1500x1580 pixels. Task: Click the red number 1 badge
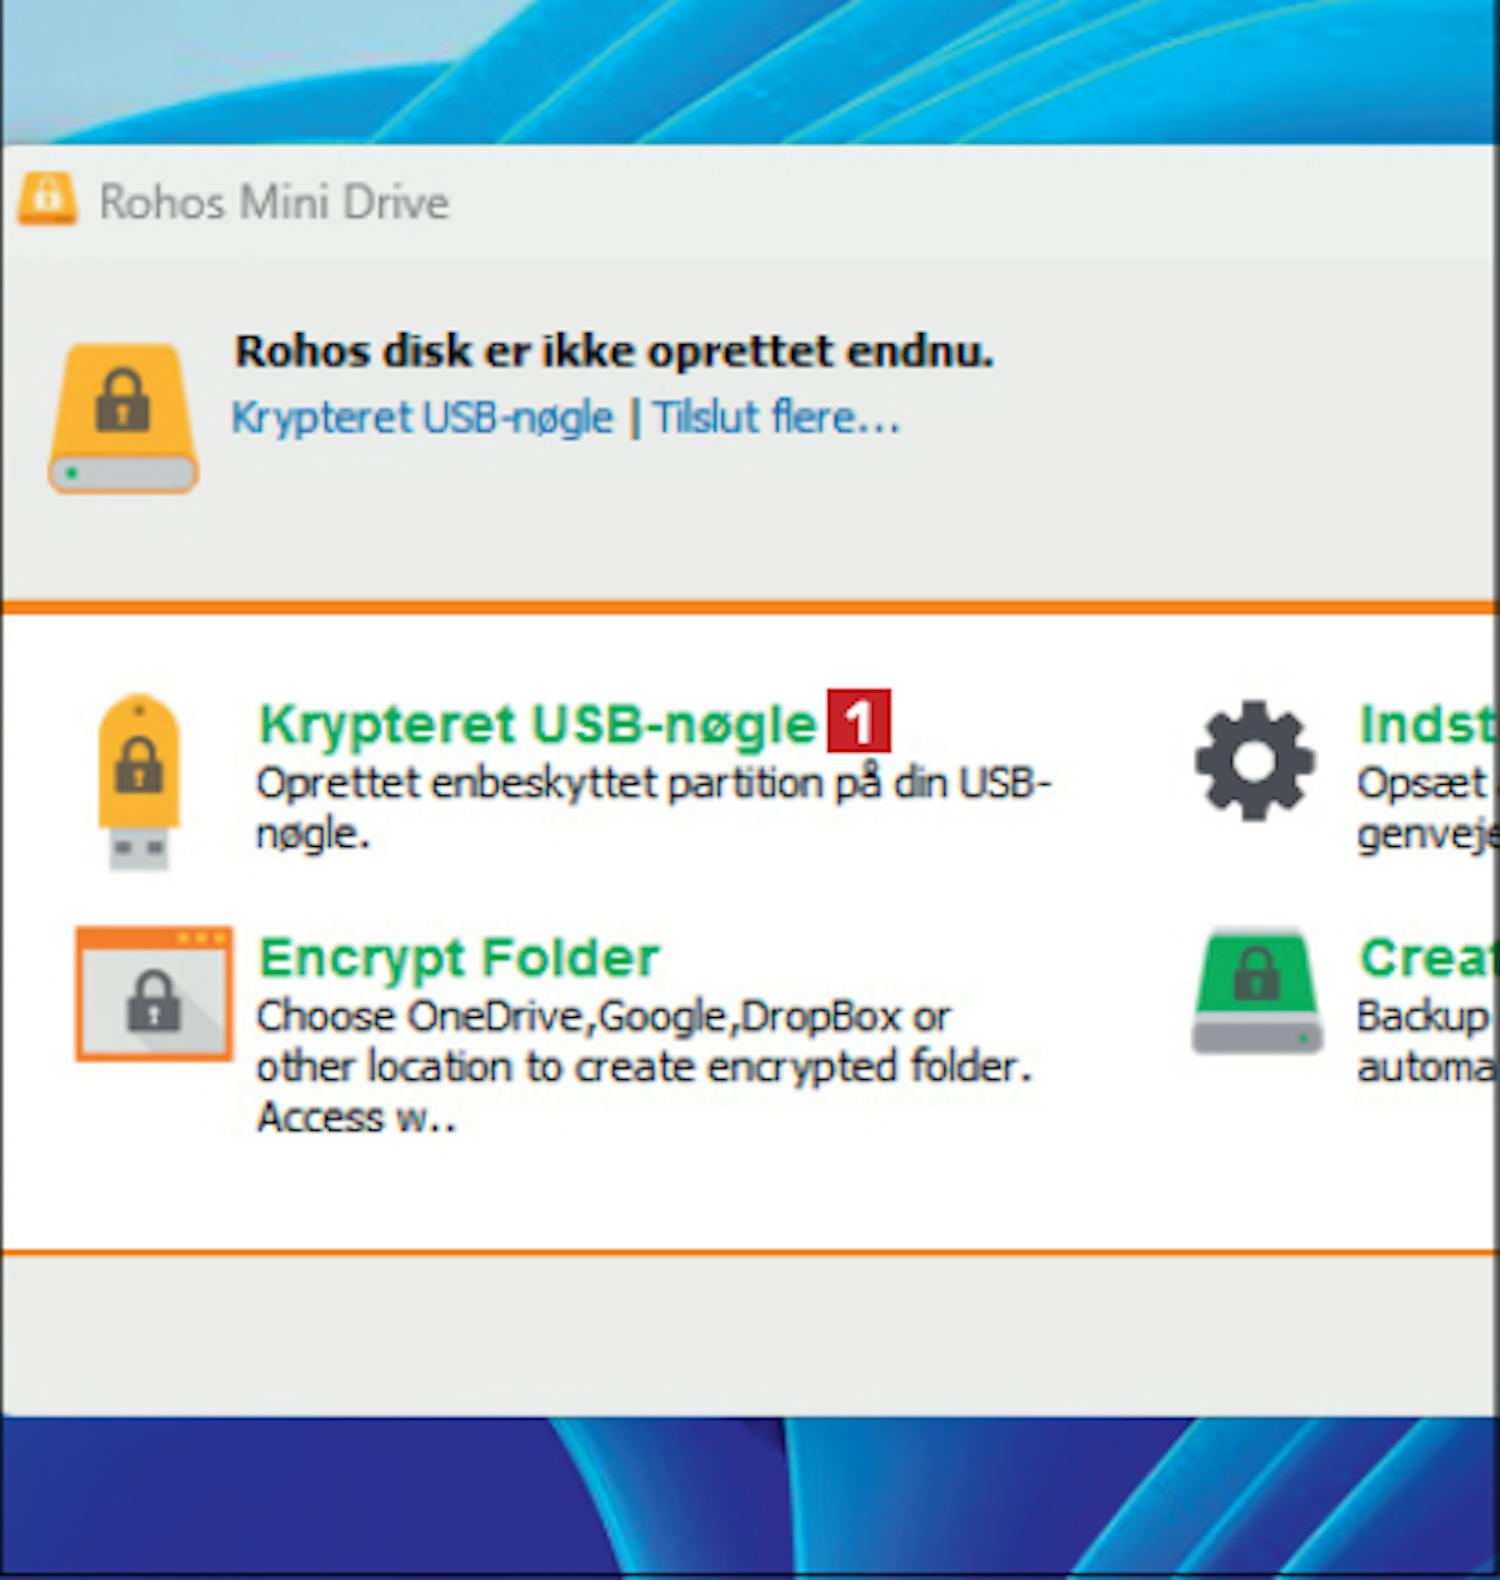(x=858, y=721)
